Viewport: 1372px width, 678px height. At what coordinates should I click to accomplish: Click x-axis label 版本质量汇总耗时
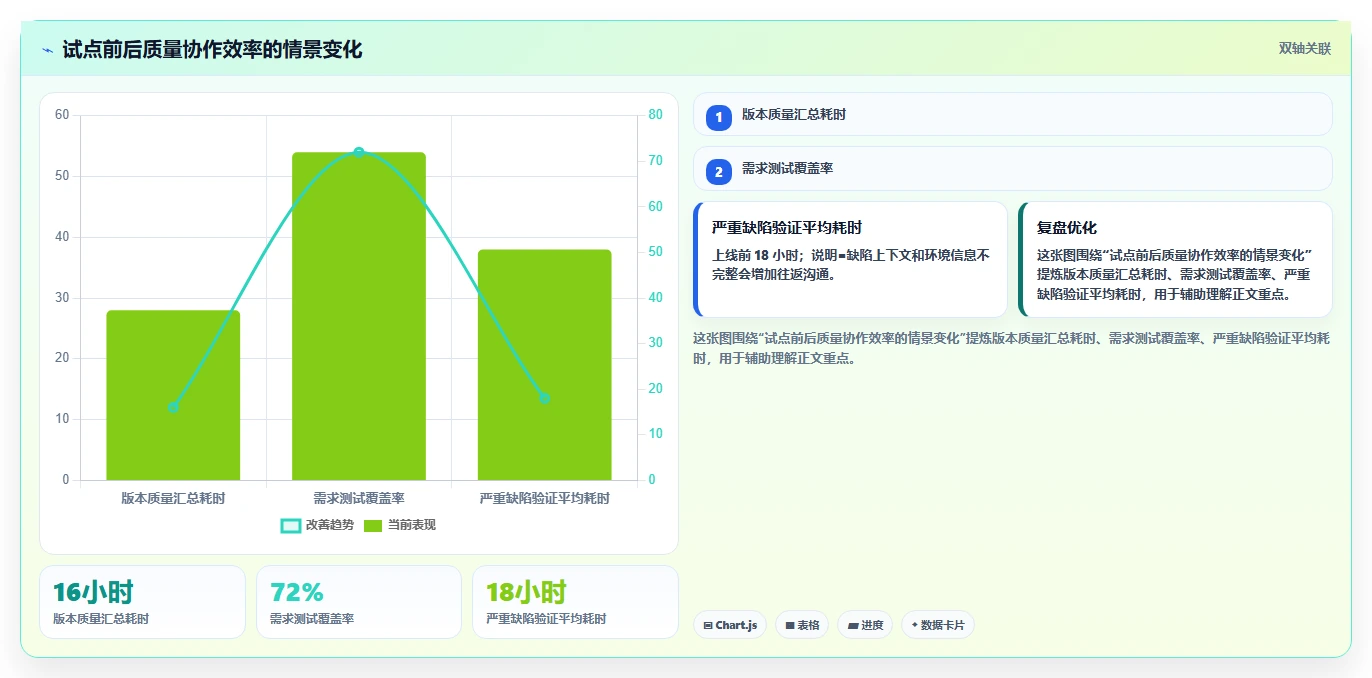173,498
